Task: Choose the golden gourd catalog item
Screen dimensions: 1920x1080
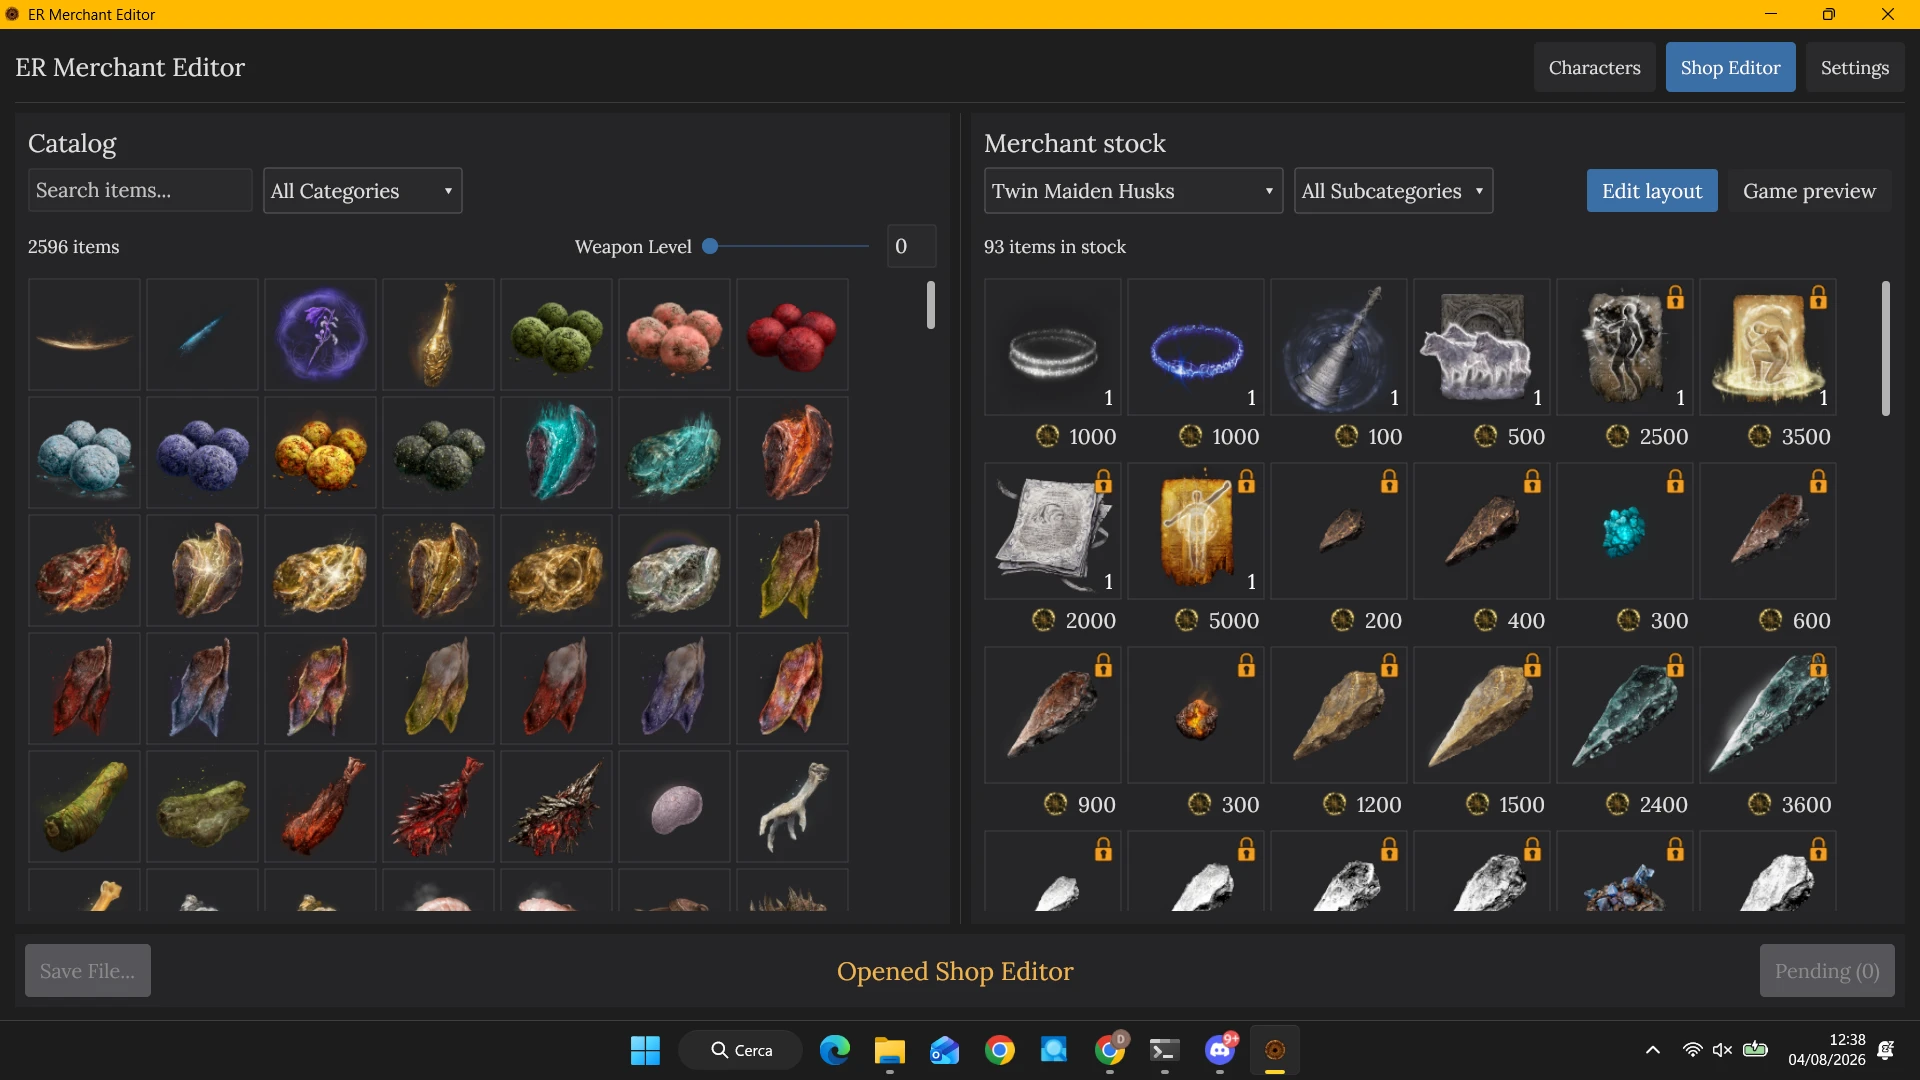Action: (438, 334)
